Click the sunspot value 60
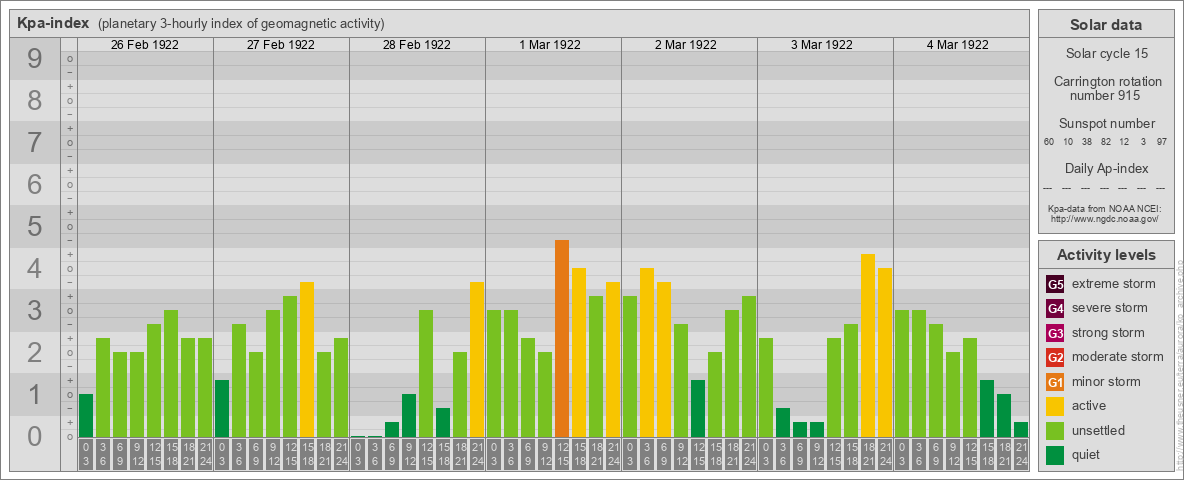This screenshot has height=480, width=1184. 1049,142
